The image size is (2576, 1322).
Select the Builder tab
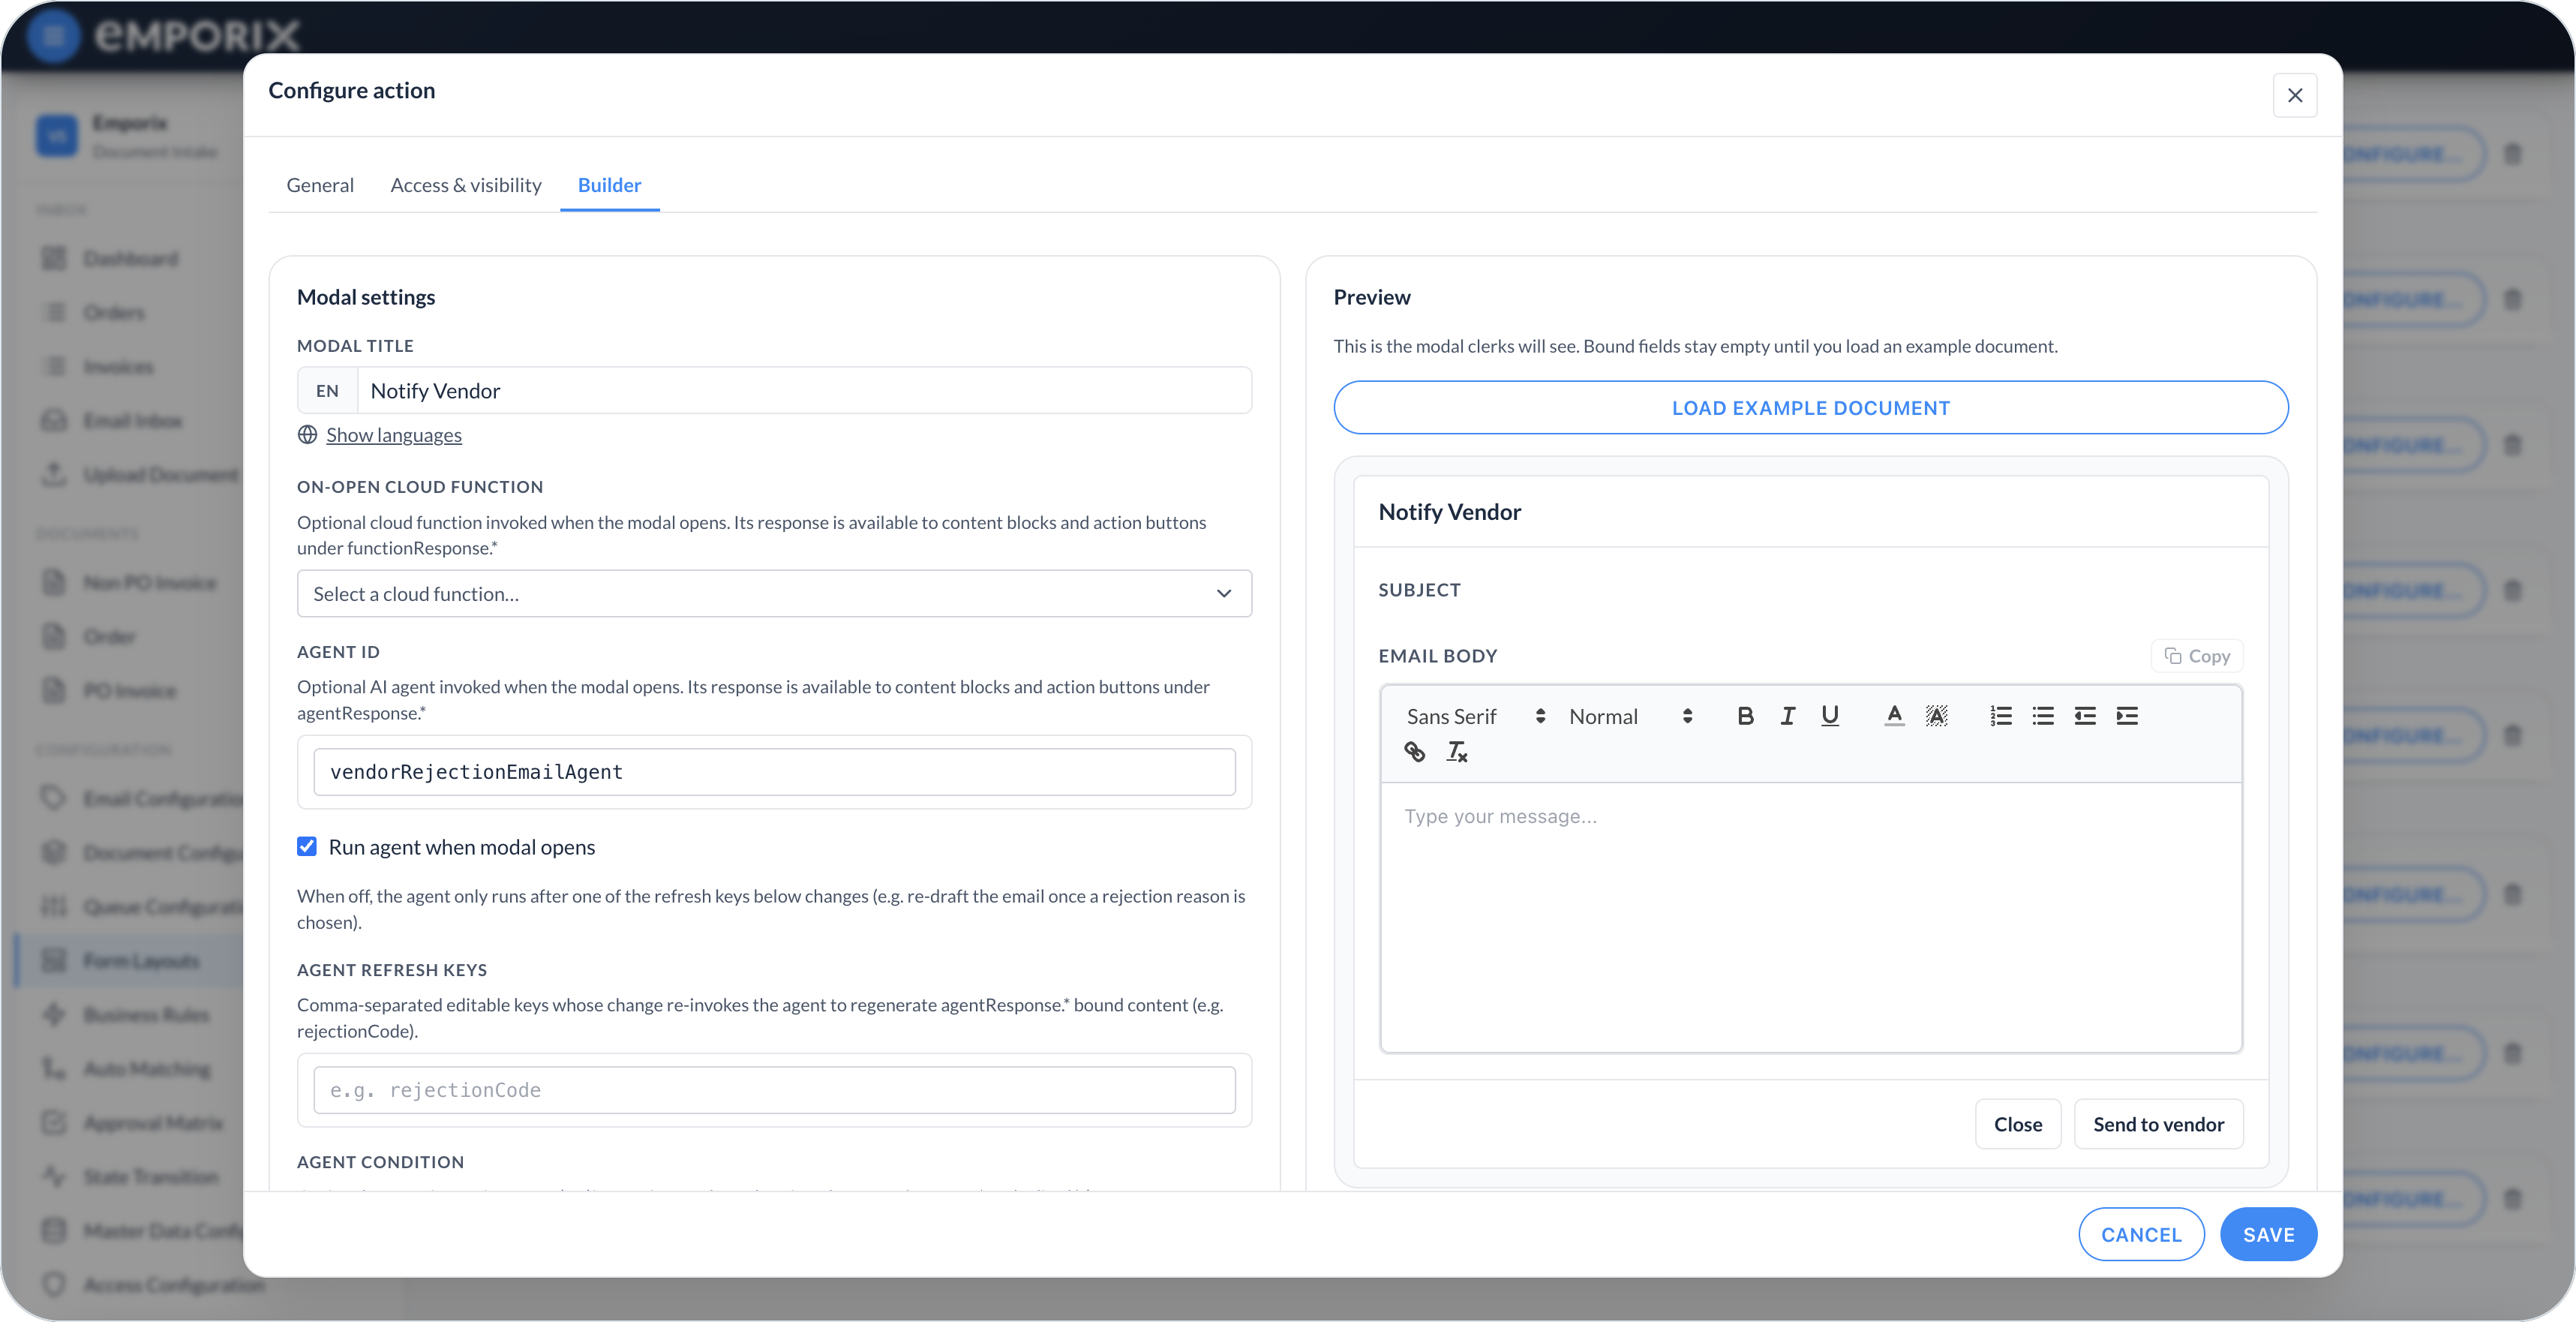point(609,185)
